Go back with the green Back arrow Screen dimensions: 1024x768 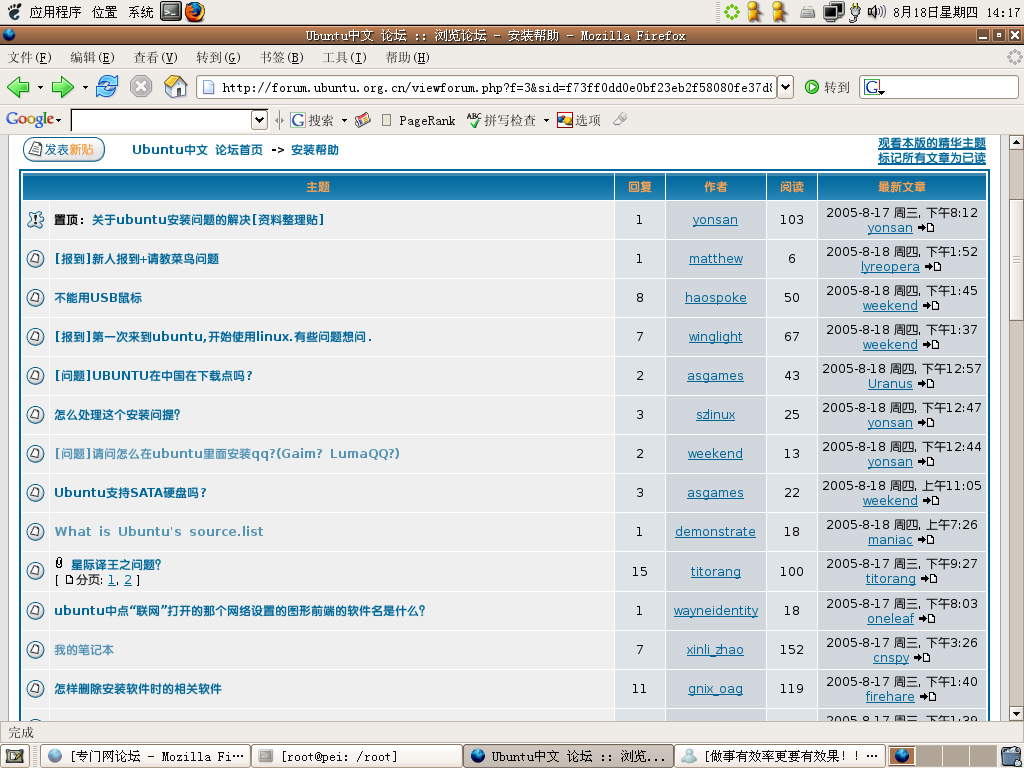[18, 87]
